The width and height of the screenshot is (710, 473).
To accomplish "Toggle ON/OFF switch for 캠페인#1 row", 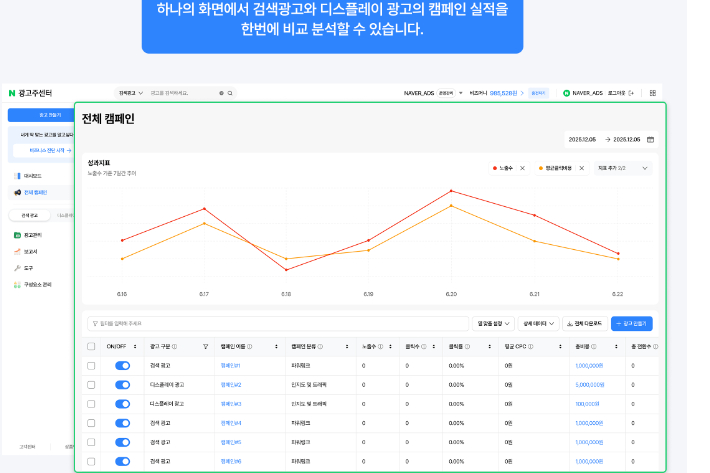I will click(x=123, y=366).
